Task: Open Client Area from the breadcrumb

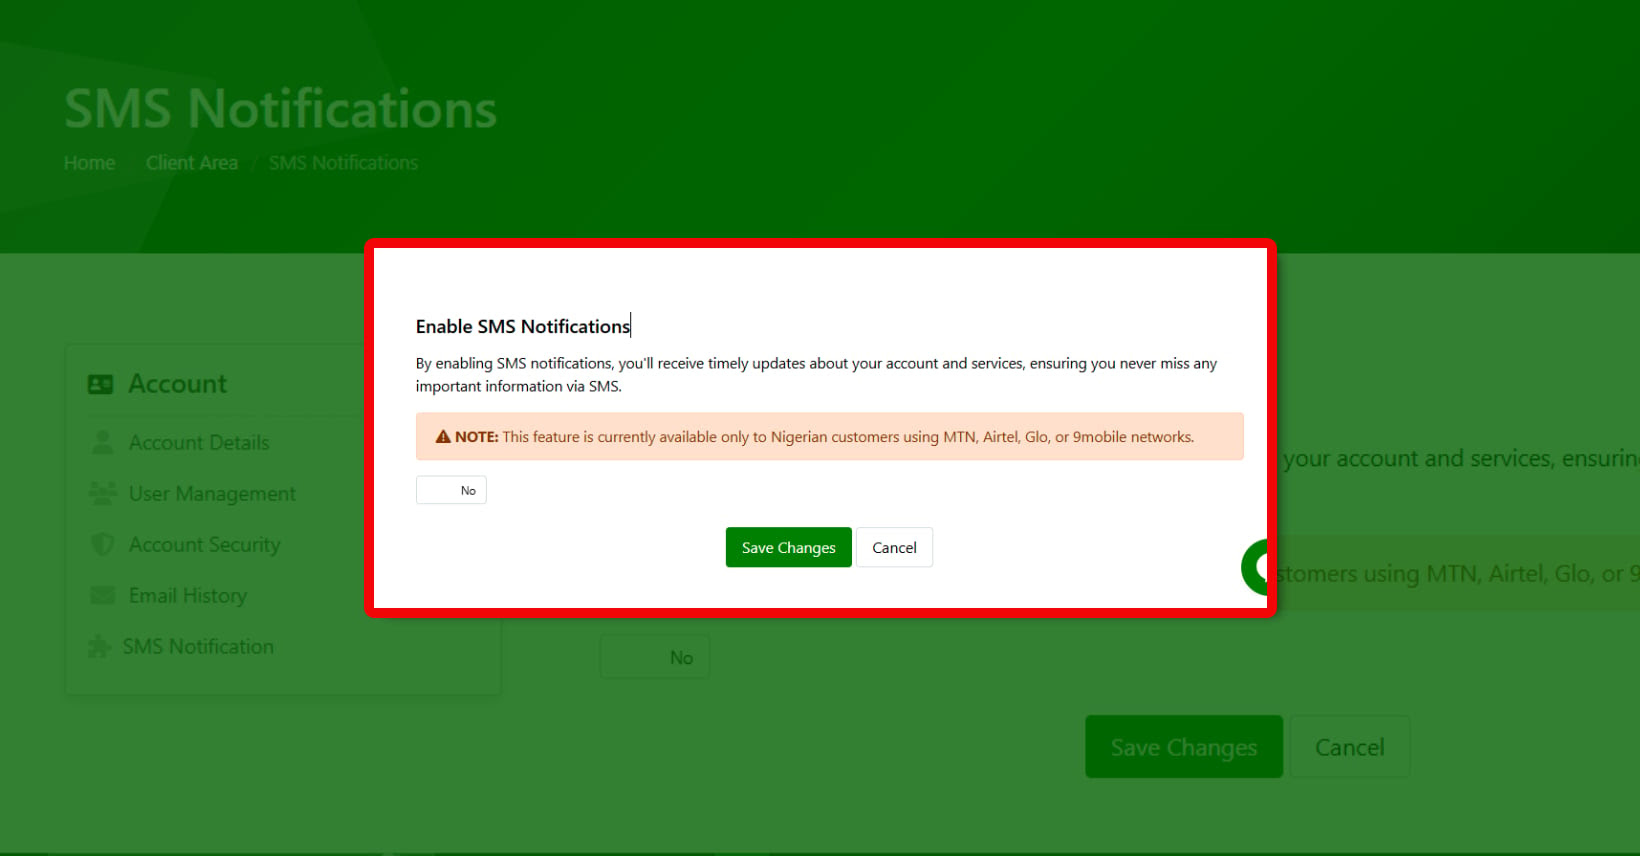Action: (192, 163)
